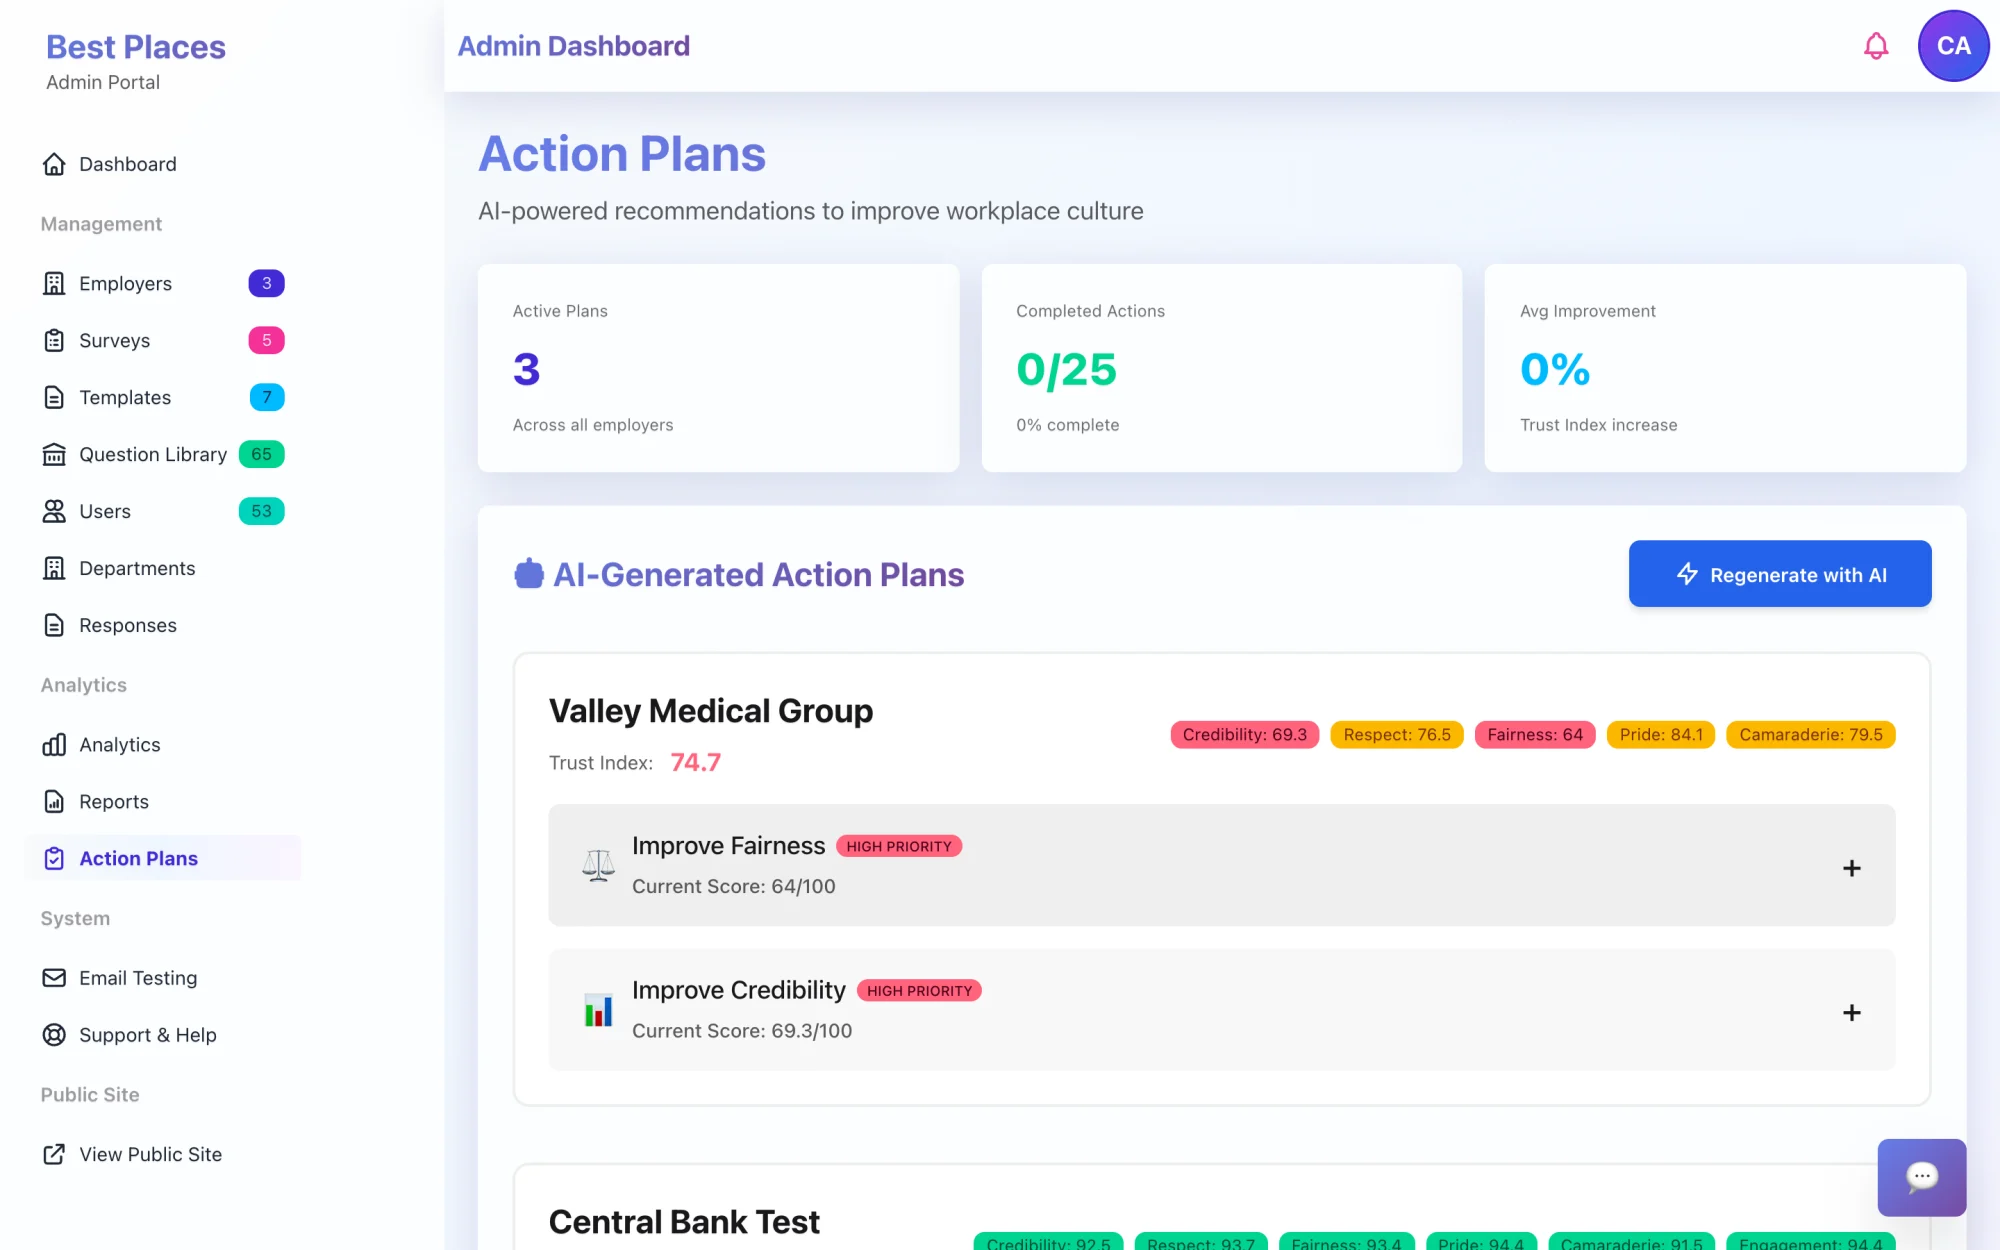Click Regenerate with AI button
This screenshot has width=2000, height=1250.
[x=1780, y=574]
